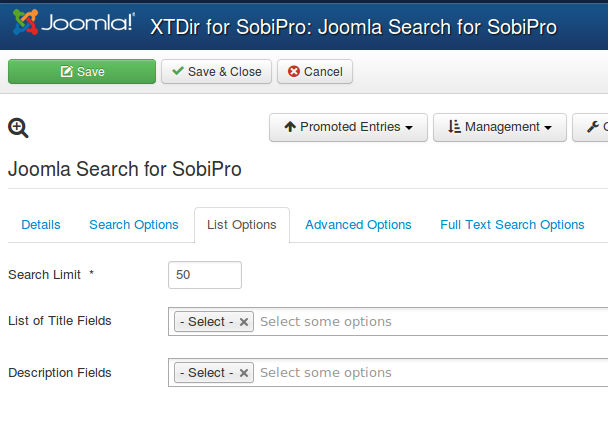Viewport: 608px width, 427px height.
Task: Click the List of Title Fields label
Action: [60, 321]
